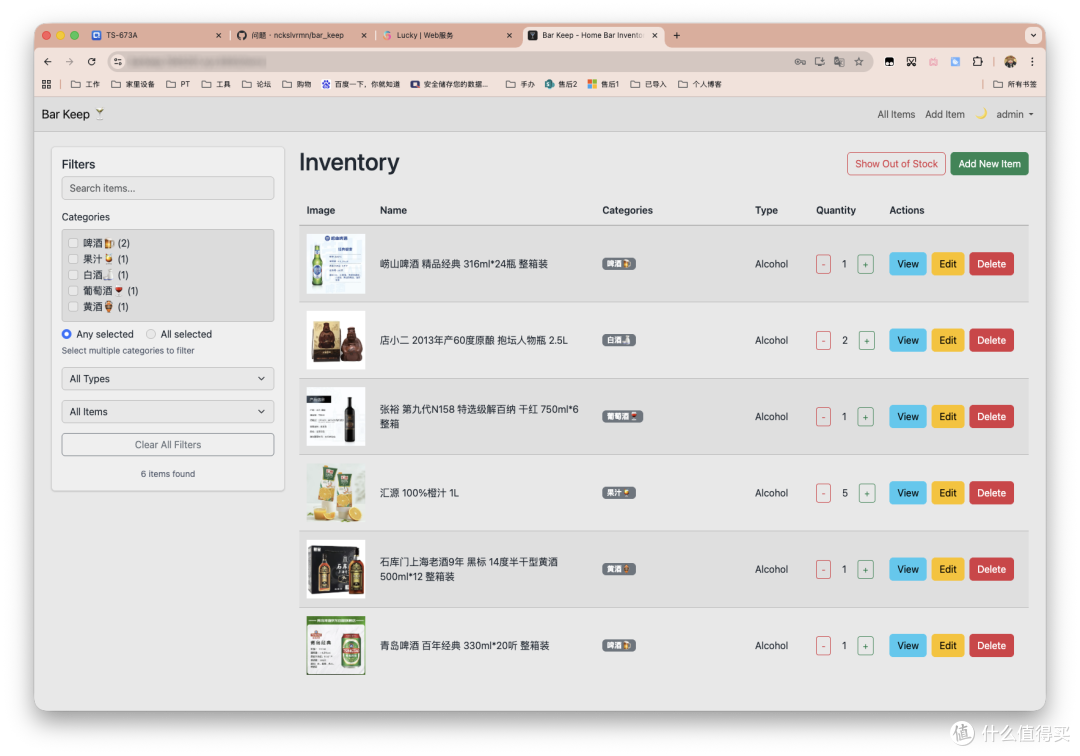Image resolution: width=1080 pixels, height=756 pixels.
Task: Toggle dark mode moon icon
Action: [x=982, y=114]
